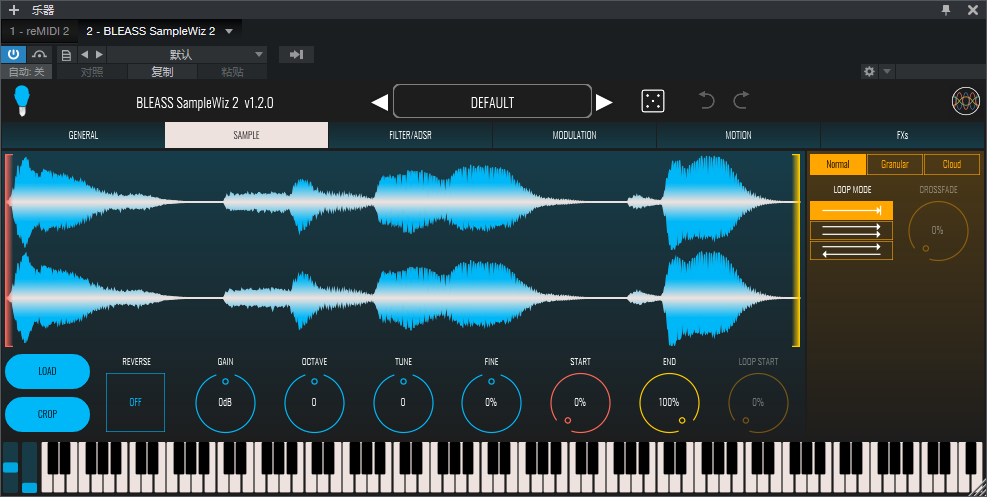Select next preset with right triangle
The width and height of the screenshot is (987, 497).
click(604, 102)
